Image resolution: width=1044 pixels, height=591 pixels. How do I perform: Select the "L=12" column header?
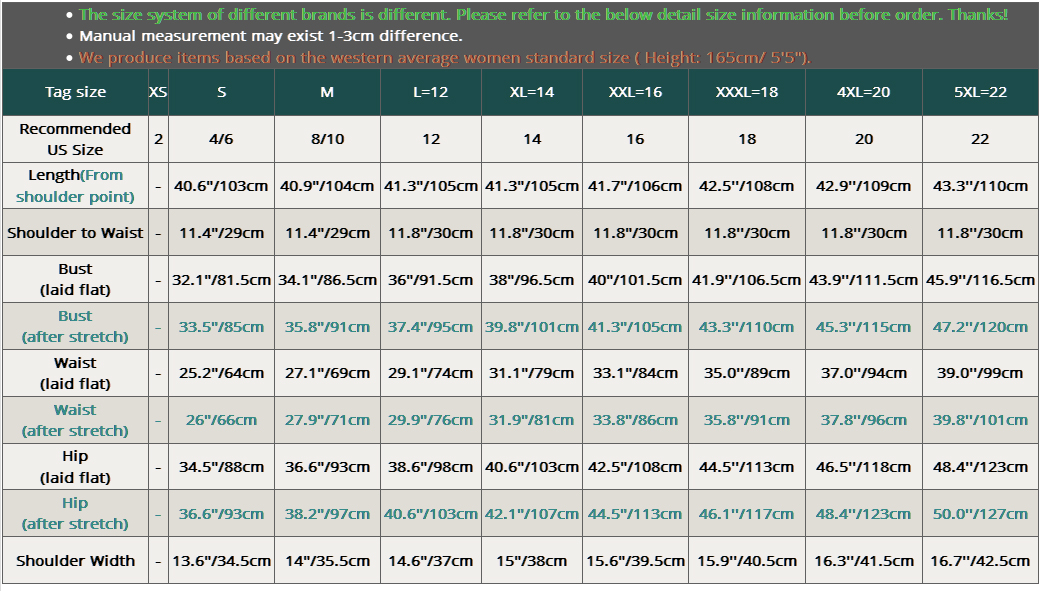click(430, 92)
